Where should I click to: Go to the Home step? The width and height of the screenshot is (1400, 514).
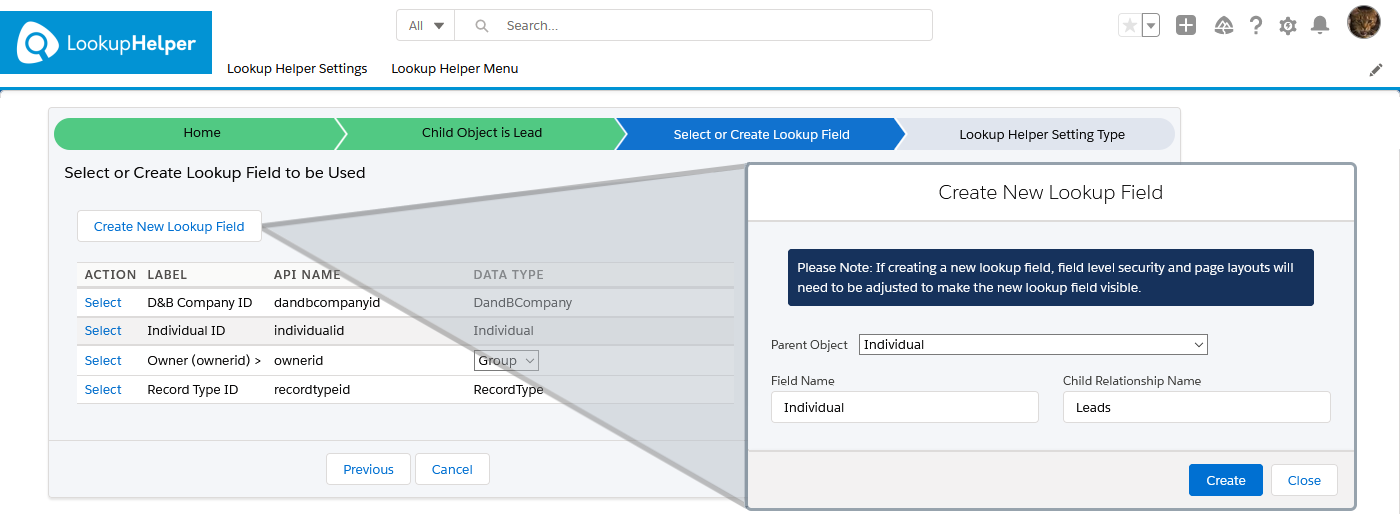tap(202, 133)
